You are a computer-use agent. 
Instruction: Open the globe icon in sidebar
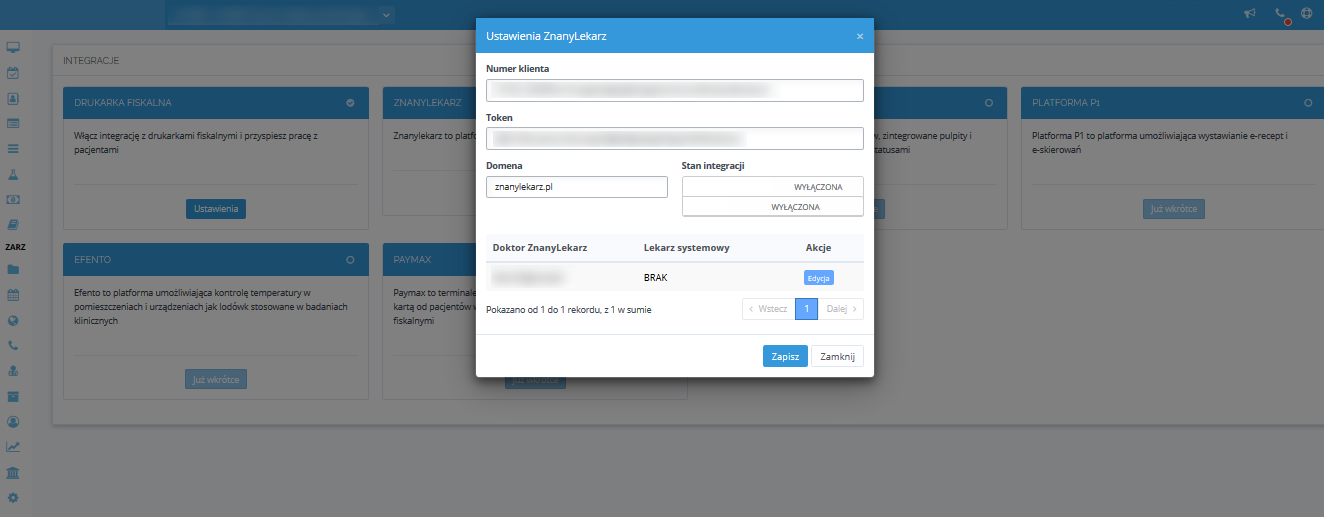click(x=14, y=320)
